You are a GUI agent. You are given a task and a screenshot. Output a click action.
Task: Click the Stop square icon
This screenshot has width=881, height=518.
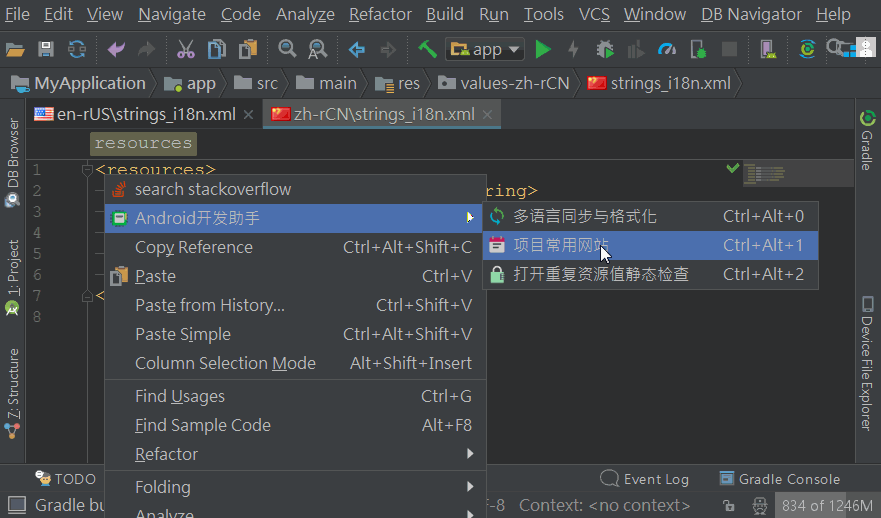pos(729,49)
